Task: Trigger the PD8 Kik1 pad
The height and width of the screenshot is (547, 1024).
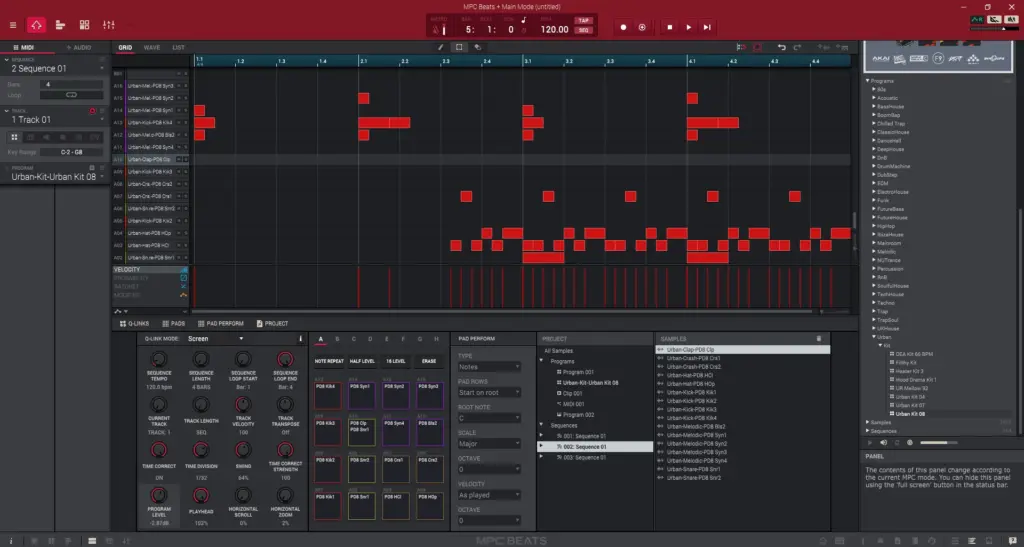Action: (327, 507)
